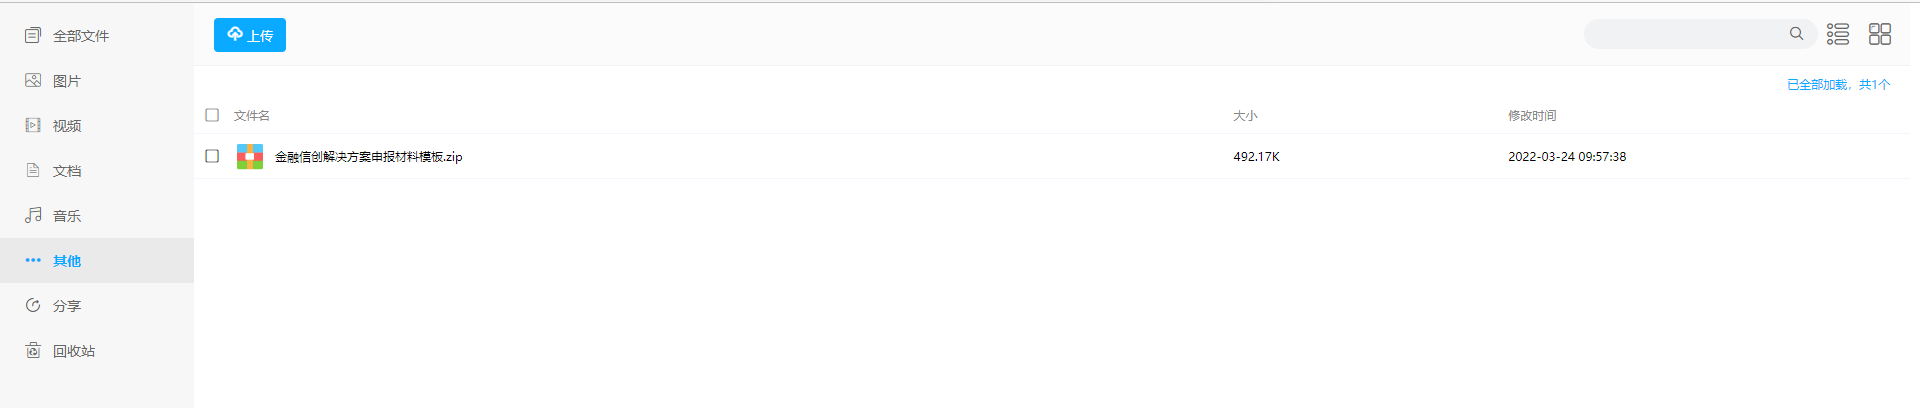This screenshot has width=1920, height=408.
Task: Click the 全部文件 sidebar icon
Action: tap(33, 35)
